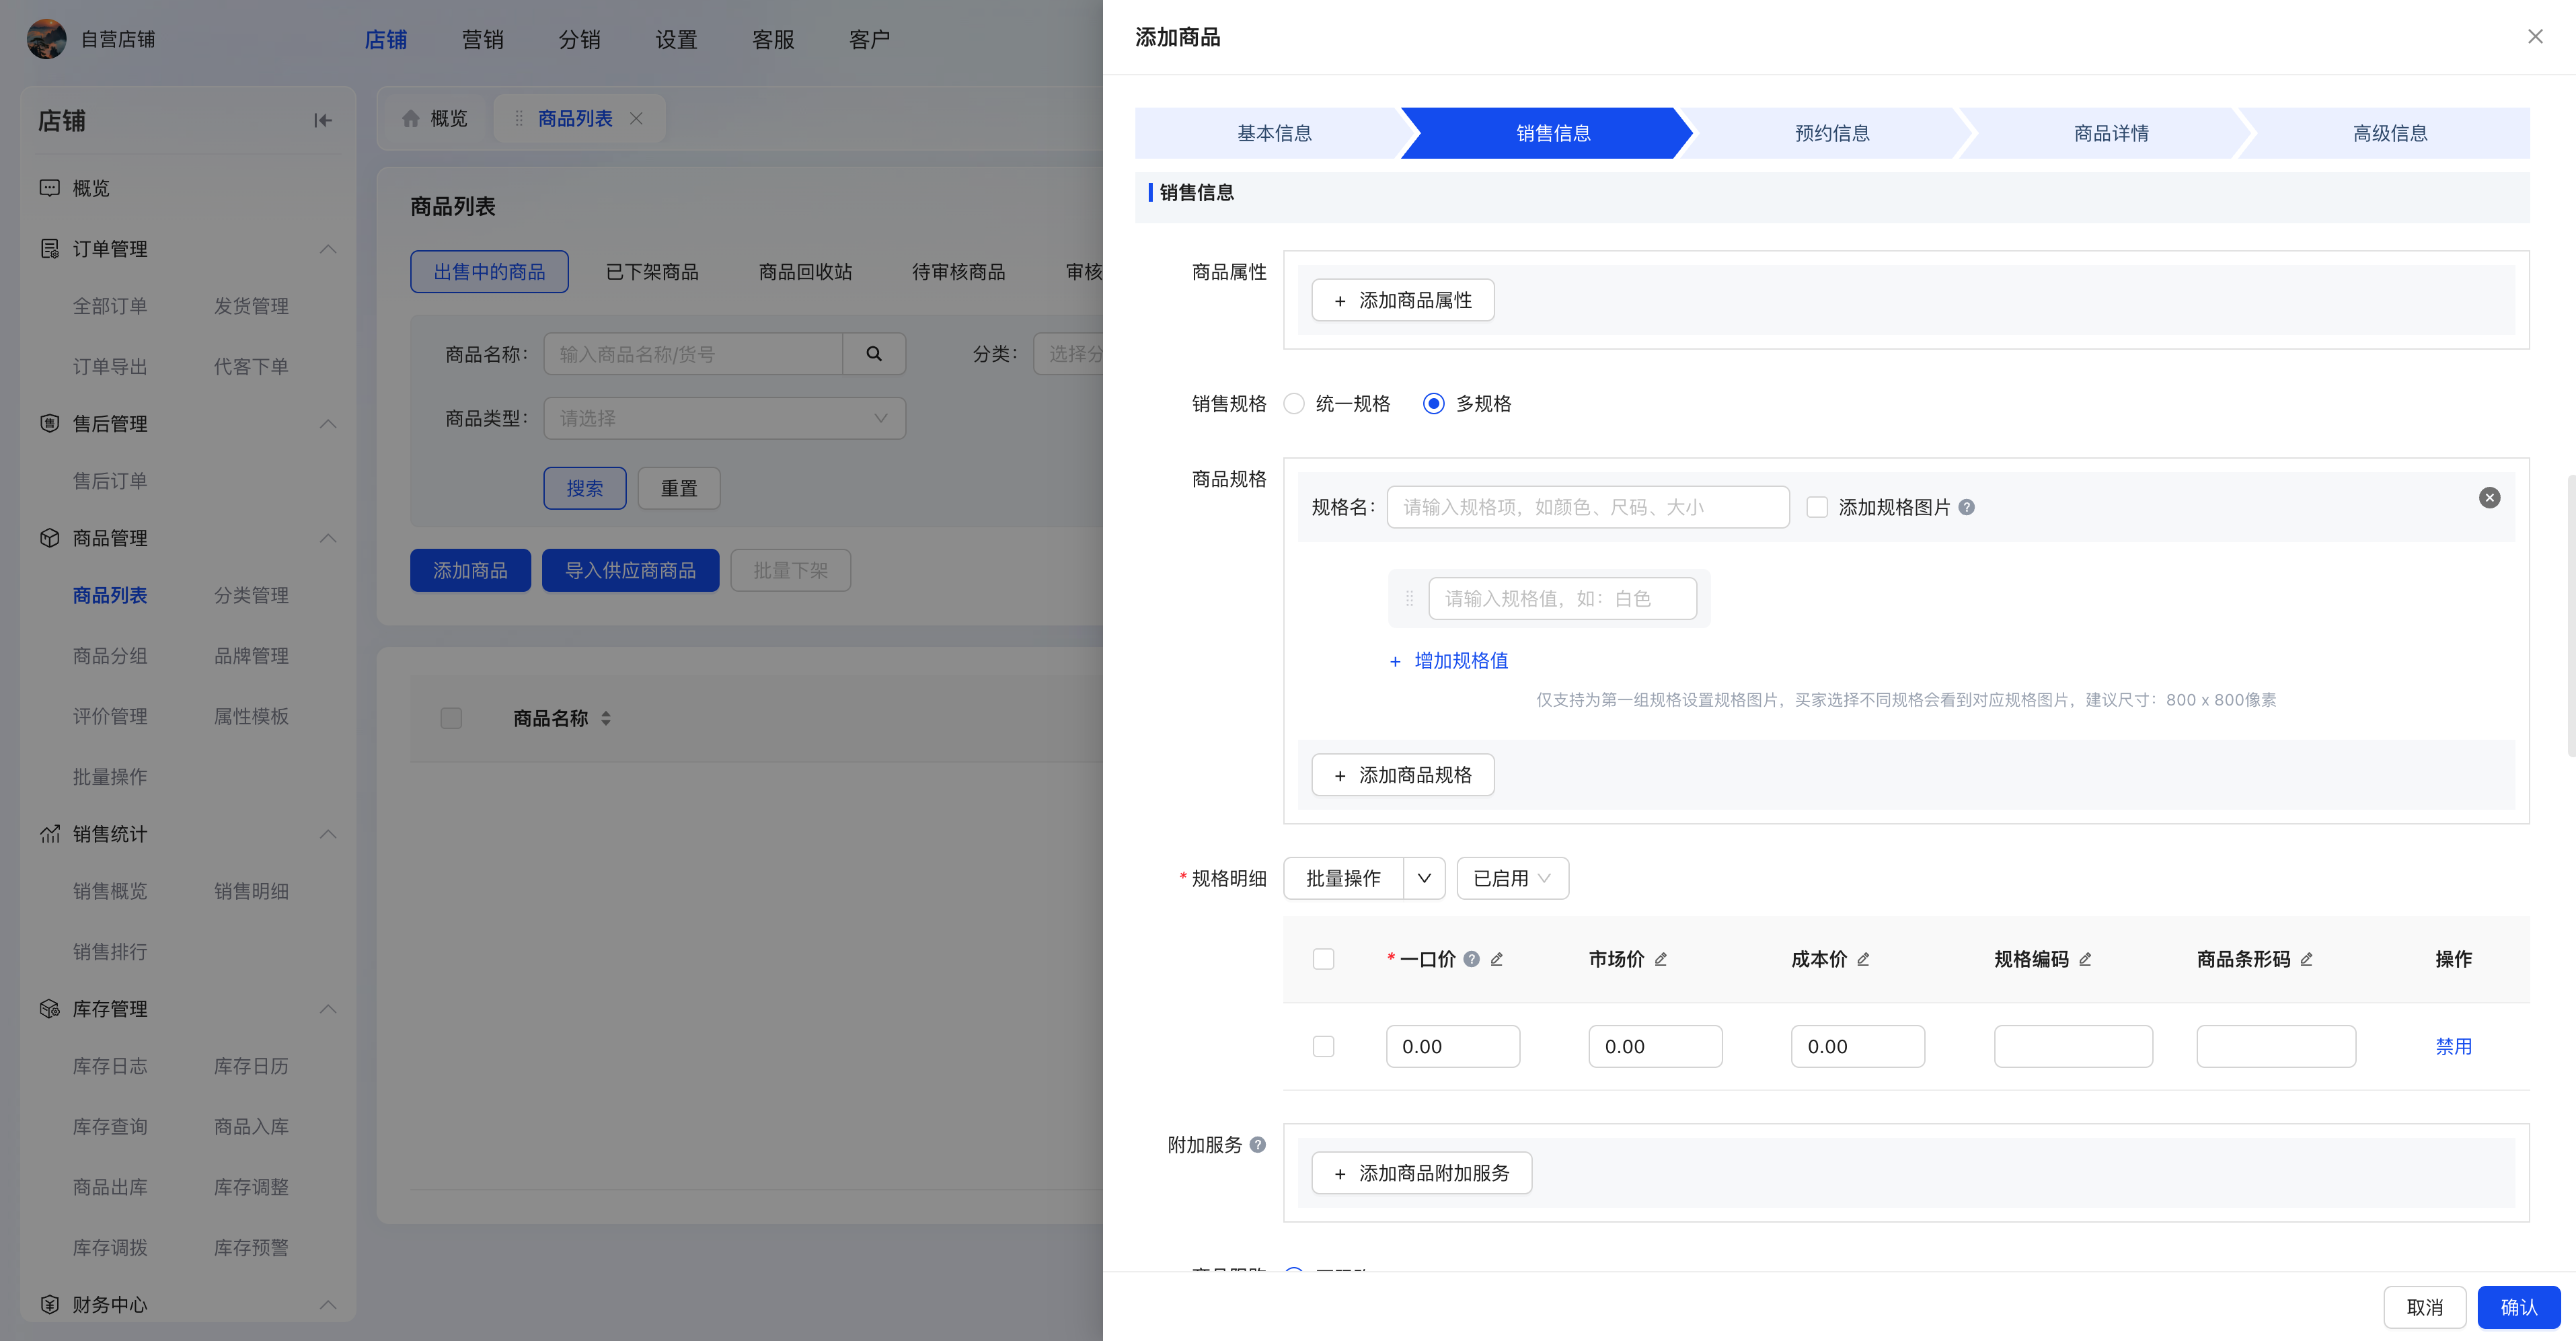Select the 统一规格 radio option
This screenshot has width=2576, height=1341.
[1294, 404]
